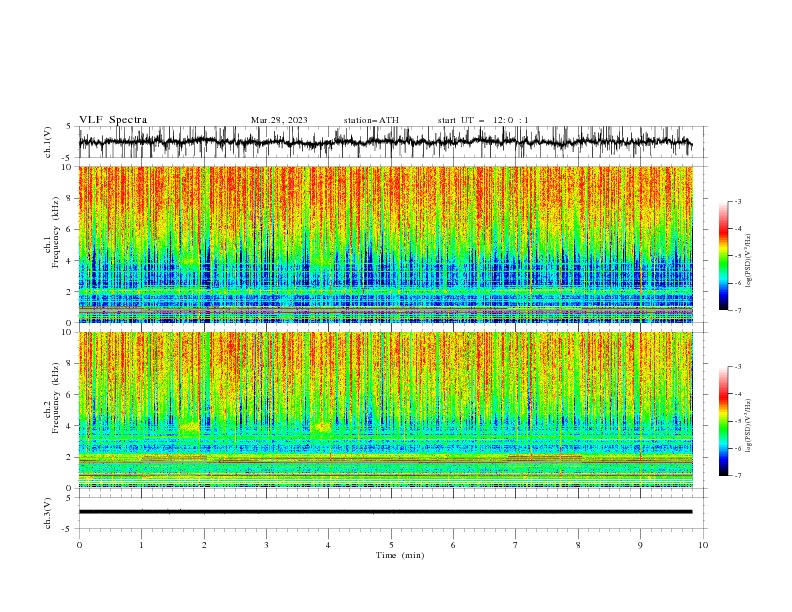792x612 pixels.
Task: Click the ch.1 "Frequency (kHz)" axis label
Action: (56, 231)
